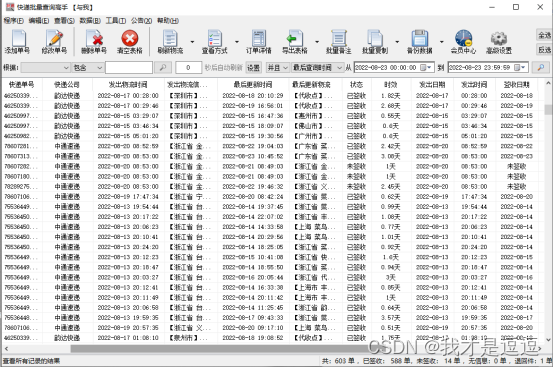Expand the arrow beside 刷新物流
This screenshot has height=367, width=554.
pos(193,42)
